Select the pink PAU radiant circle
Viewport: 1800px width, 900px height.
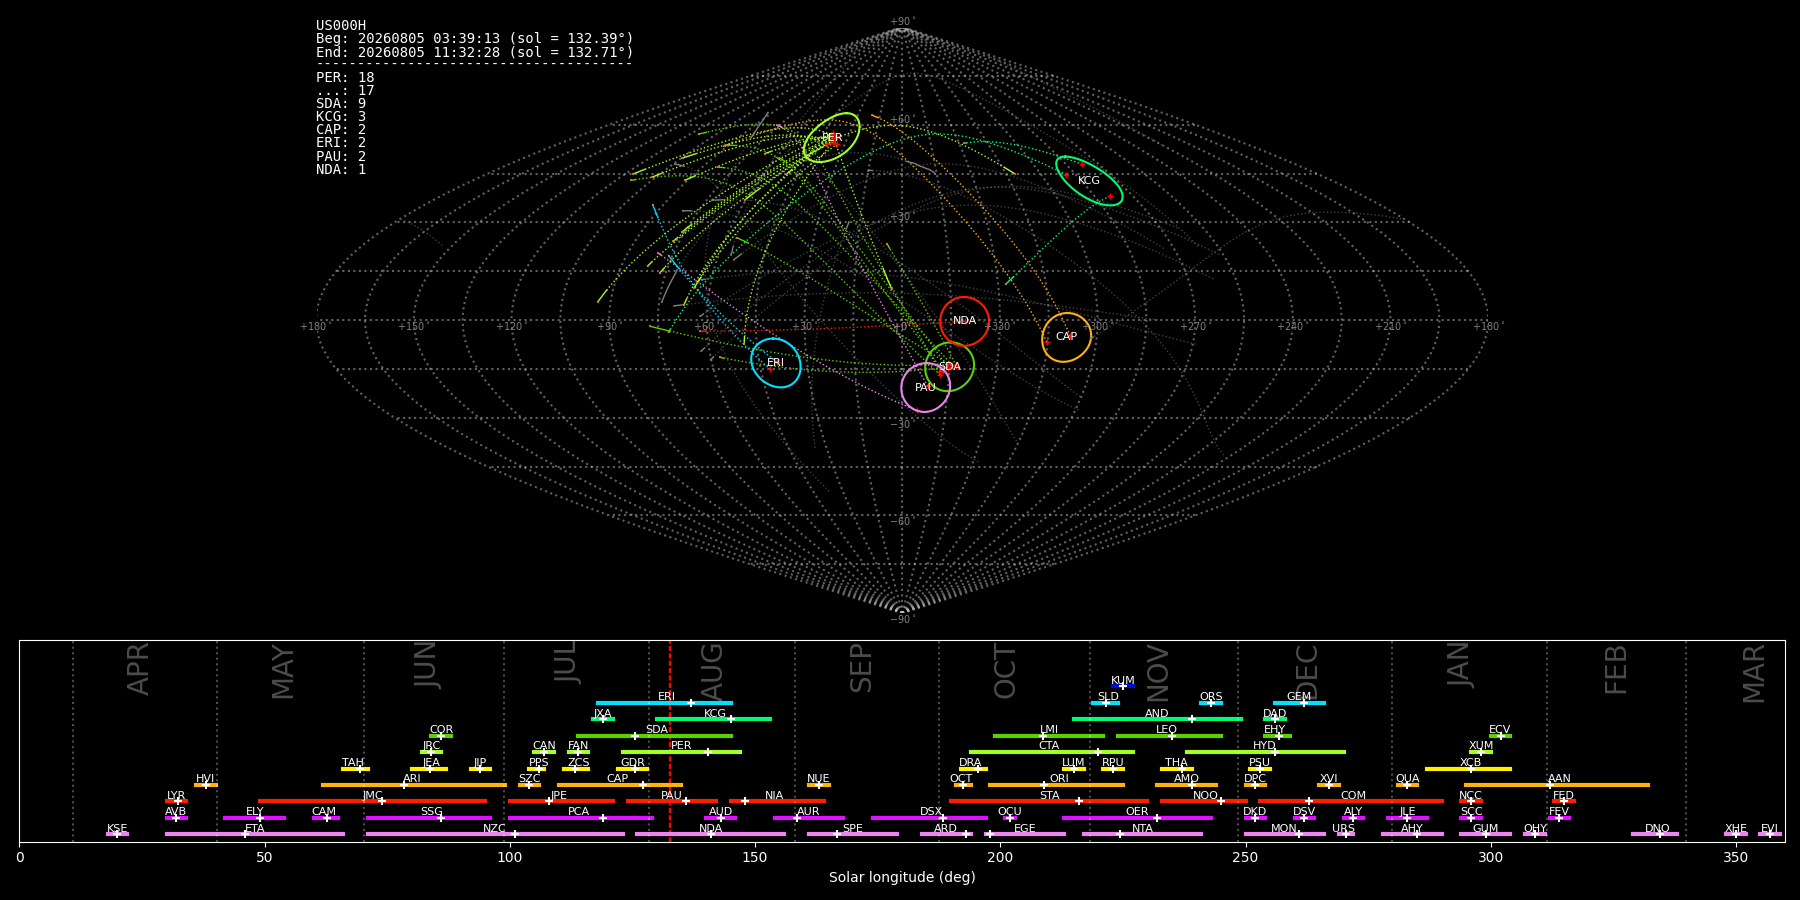[925, 387]
